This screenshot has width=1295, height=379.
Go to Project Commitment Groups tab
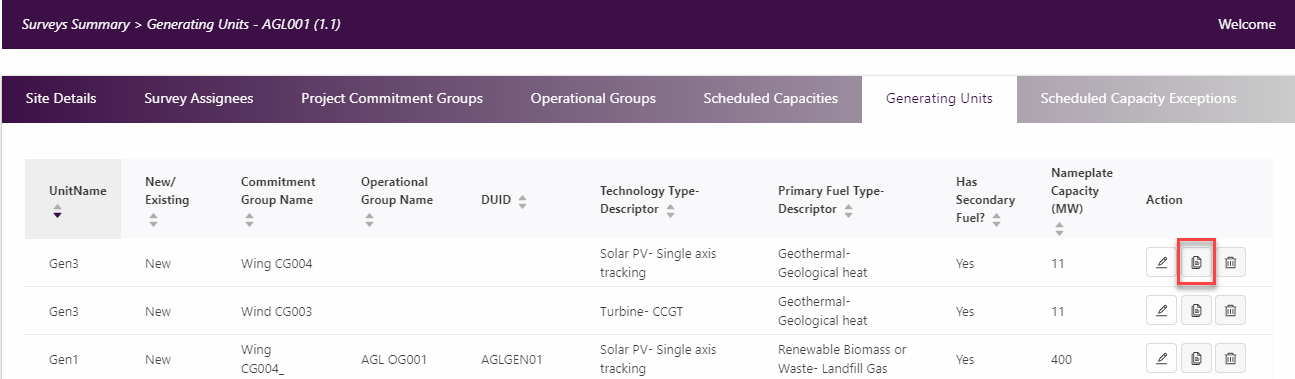(392, 99)
